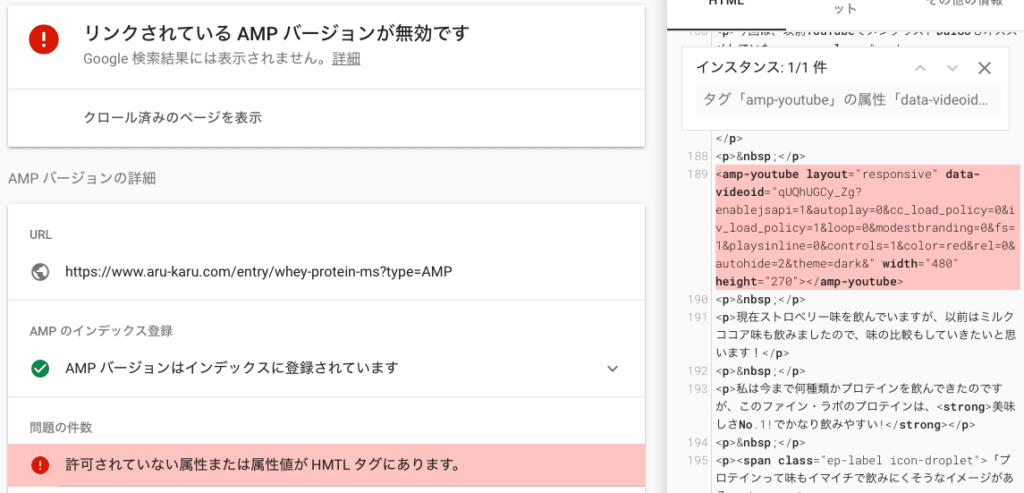This screenshot has height=493, width=1024.
Task: Click the リンクされている AMP バージョンが無効です heading
Action: tap(277, 33)
